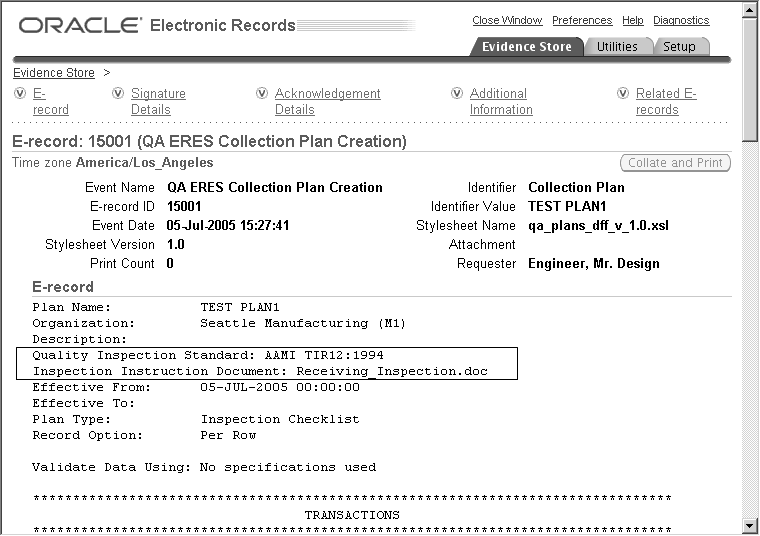Image resolution: width=760 pixels, height=536 pixels.
Task: Click the event date 05-Jul-2005 15:27:41
Action: tap(228, 225)
